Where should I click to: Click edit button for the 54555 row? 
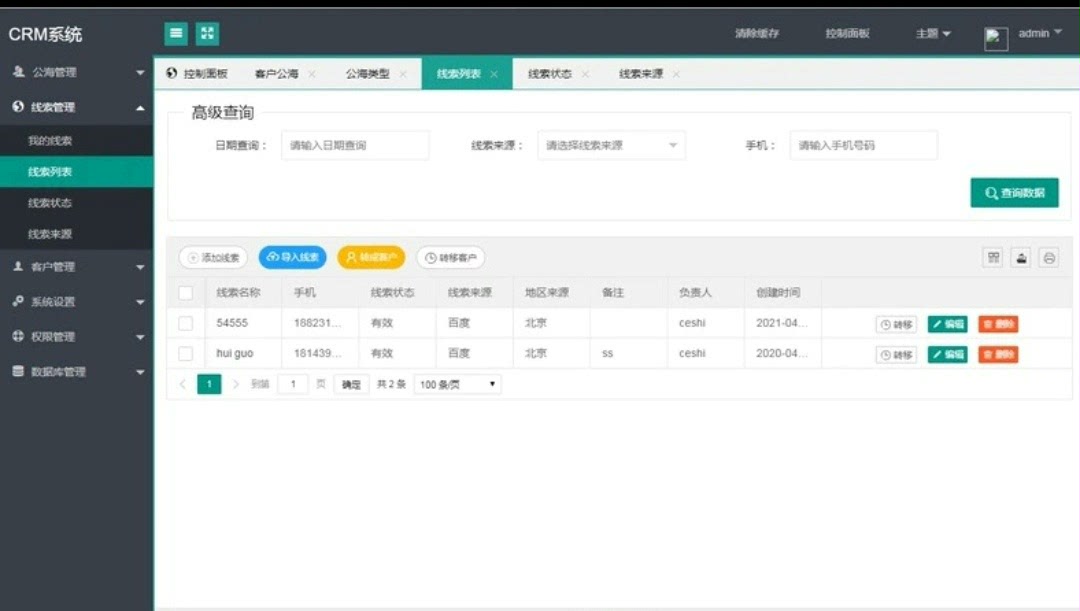point(947,324)
